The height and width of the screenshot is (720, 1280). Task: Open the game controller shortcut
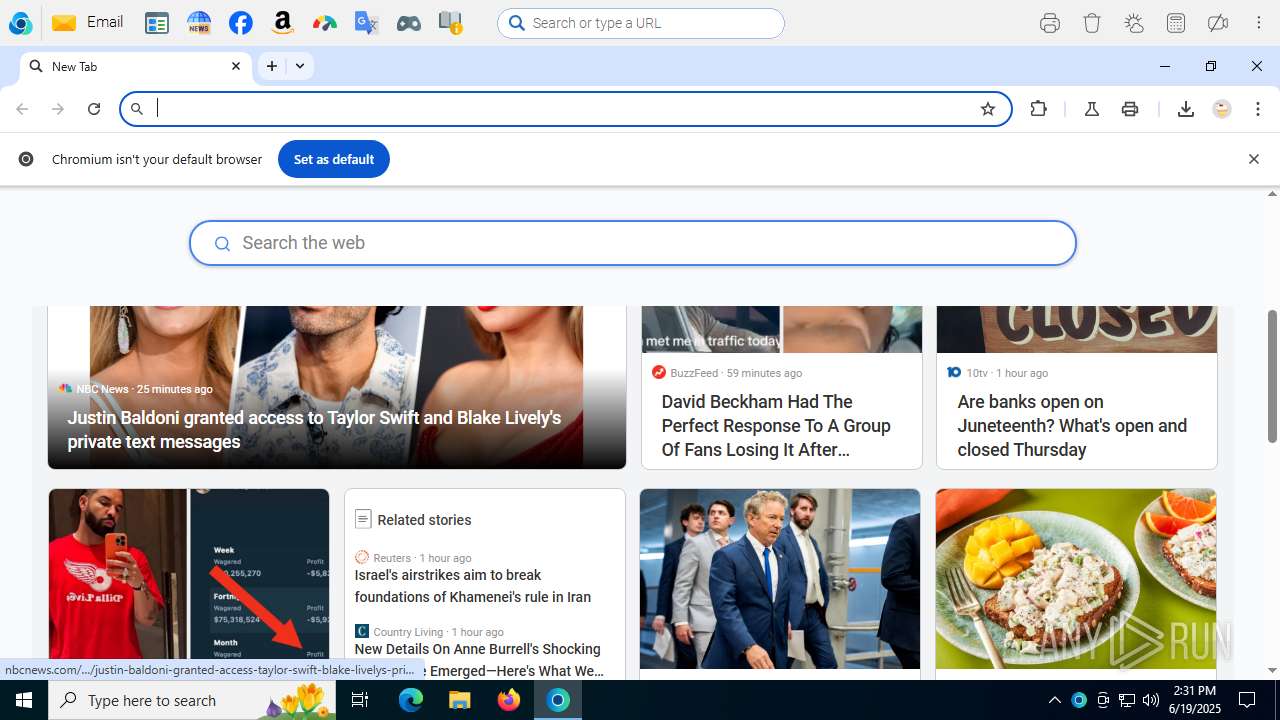coord(408,23)
